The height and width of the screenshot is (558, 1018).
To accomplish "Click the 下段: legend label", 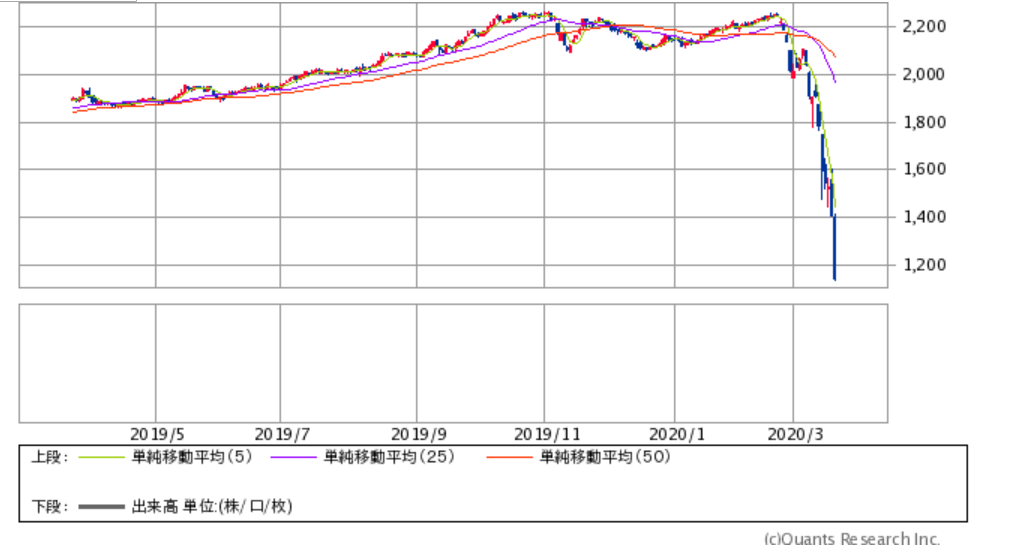I will pyautogui.click(x=49, y=507).
